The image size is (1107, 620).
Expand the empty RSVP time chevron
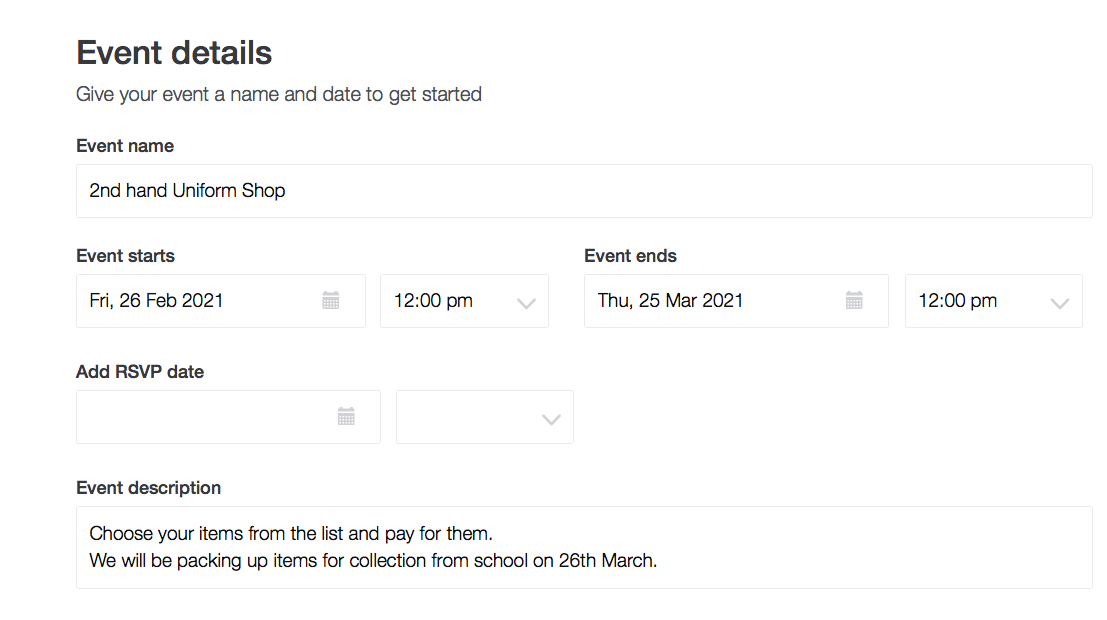(x=551, y=419)
